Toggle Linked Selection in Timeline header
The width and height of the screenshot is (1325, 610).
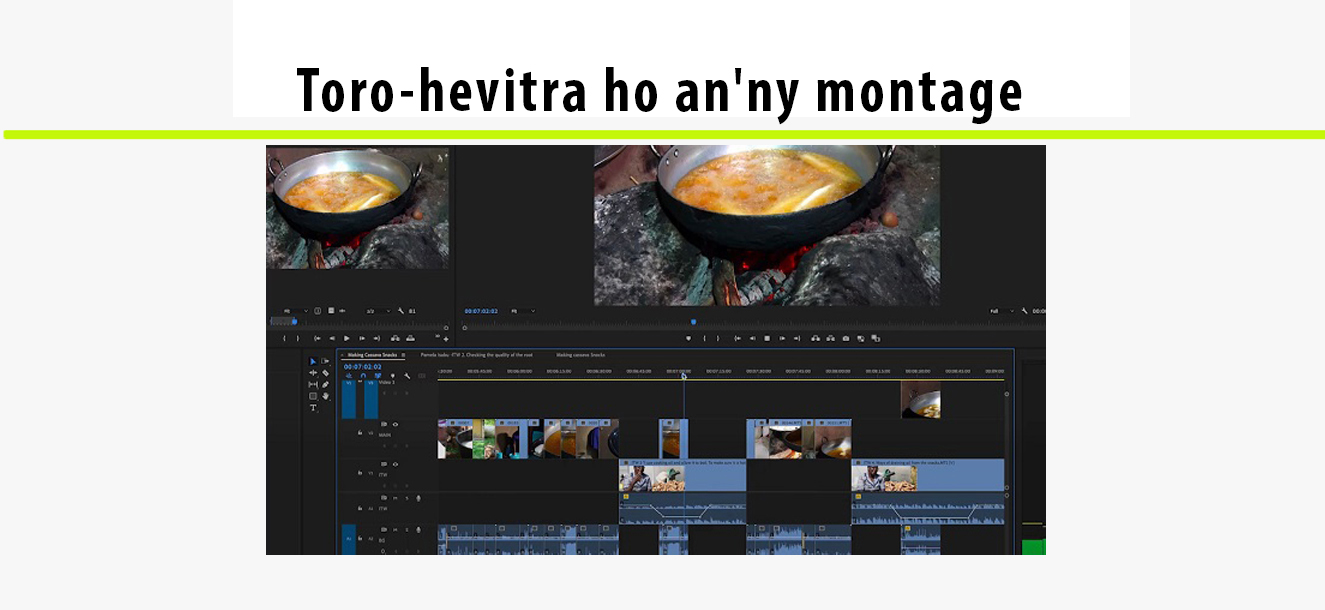(x=378, y=376)
